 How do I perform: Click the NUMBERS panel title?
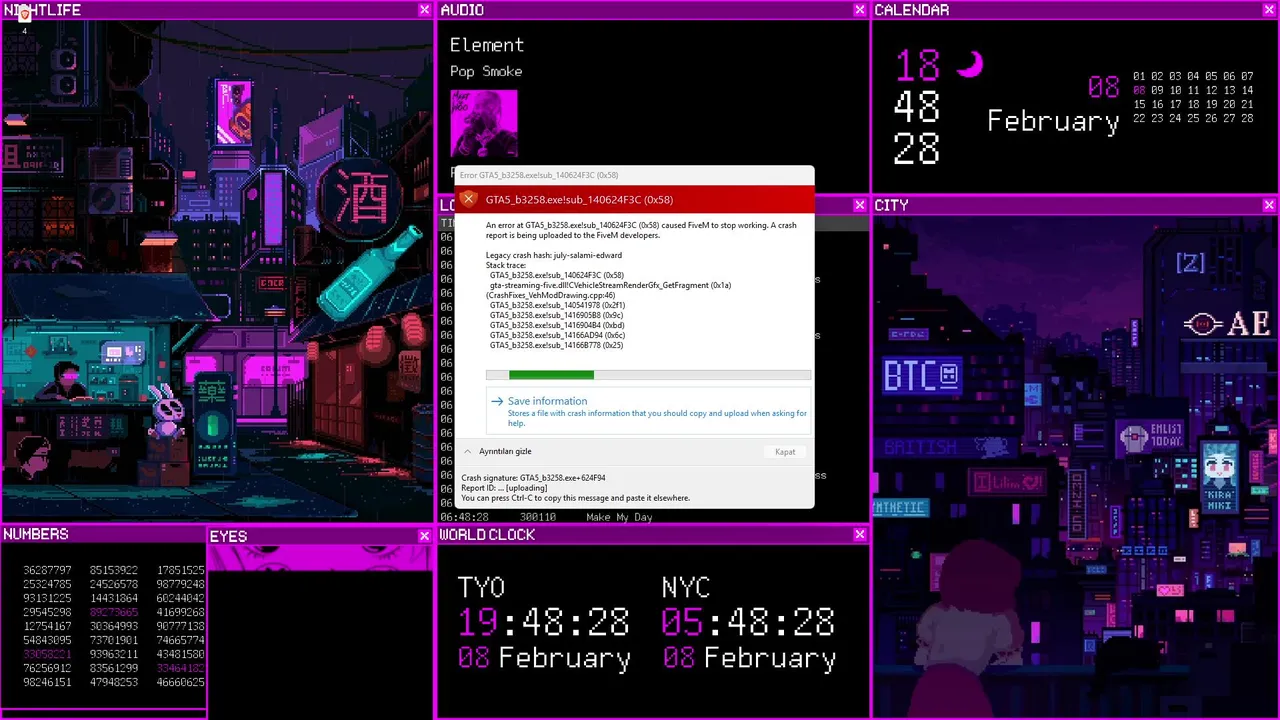pyautogui.click(x=36, y=535)
